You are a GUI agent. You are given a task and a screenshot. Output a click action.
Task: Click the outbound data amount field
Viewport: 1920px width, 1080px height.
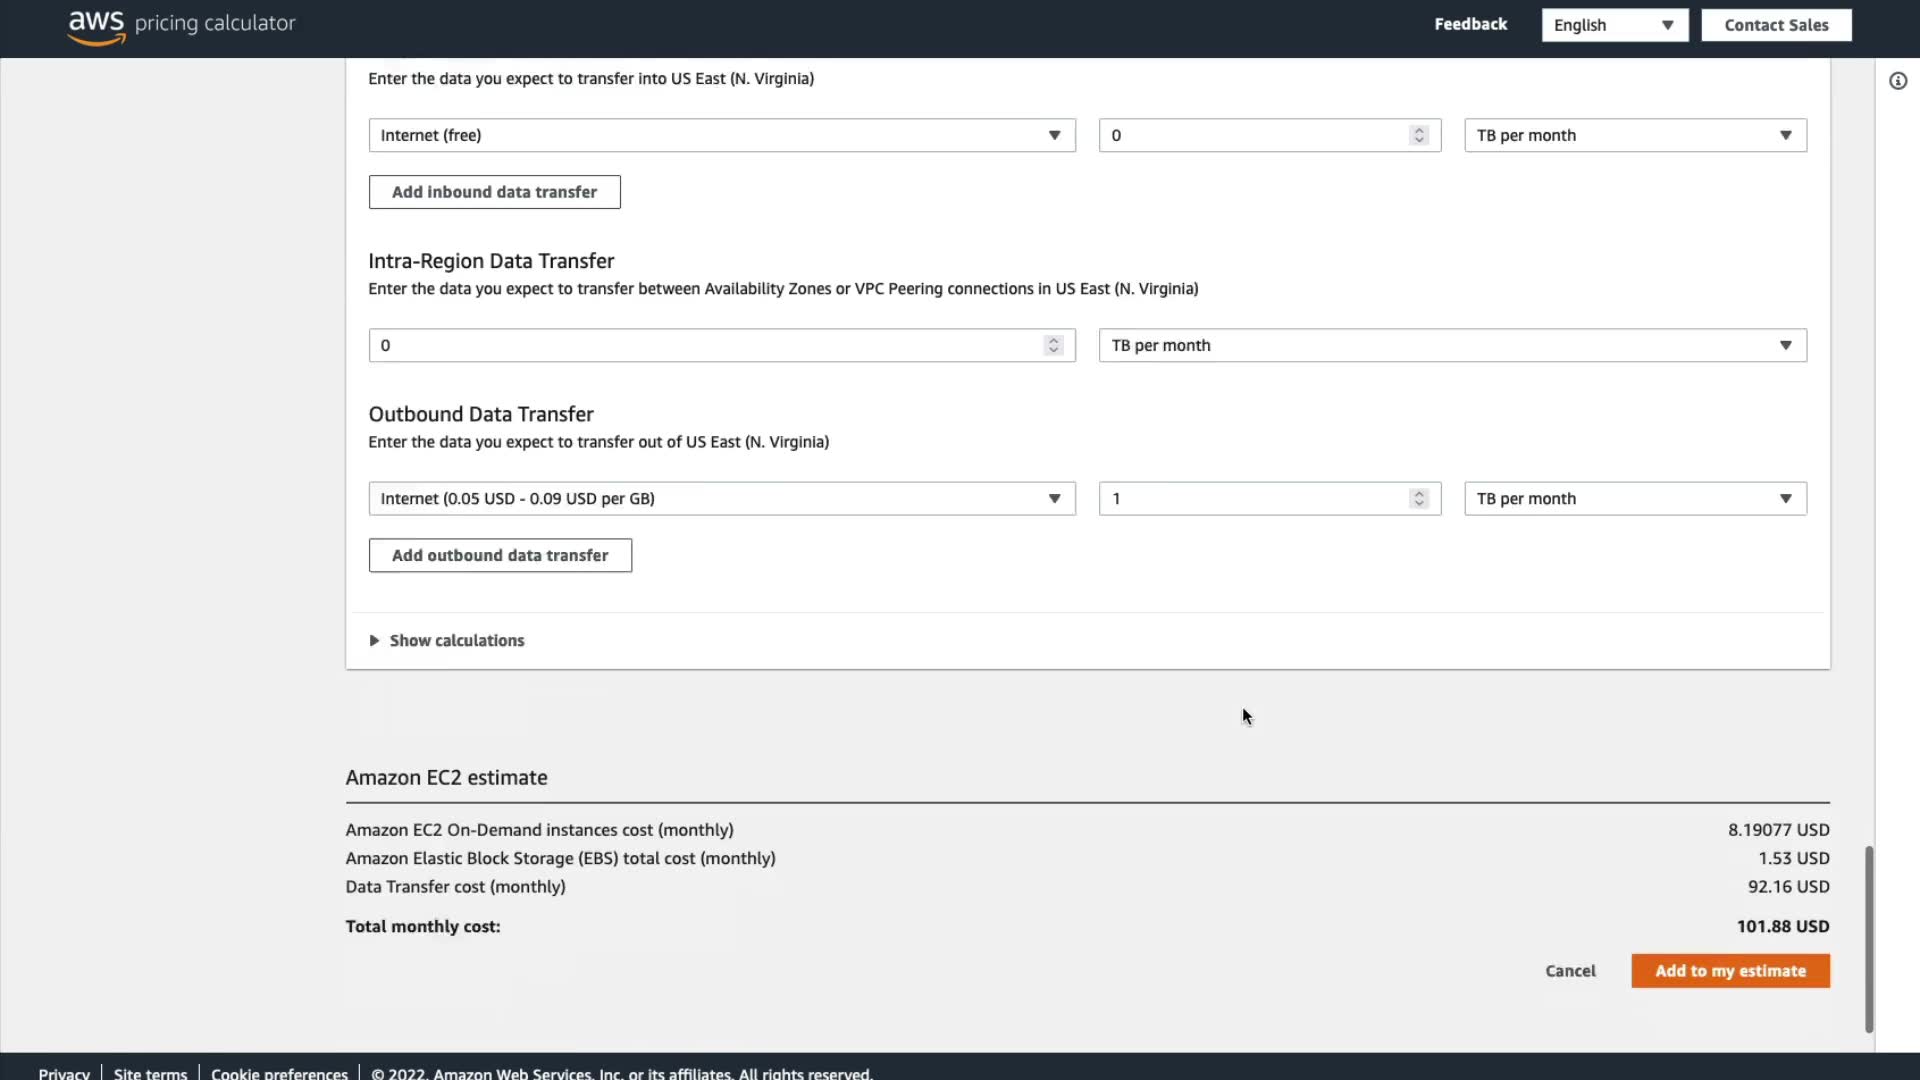[x=1250, y=498]
